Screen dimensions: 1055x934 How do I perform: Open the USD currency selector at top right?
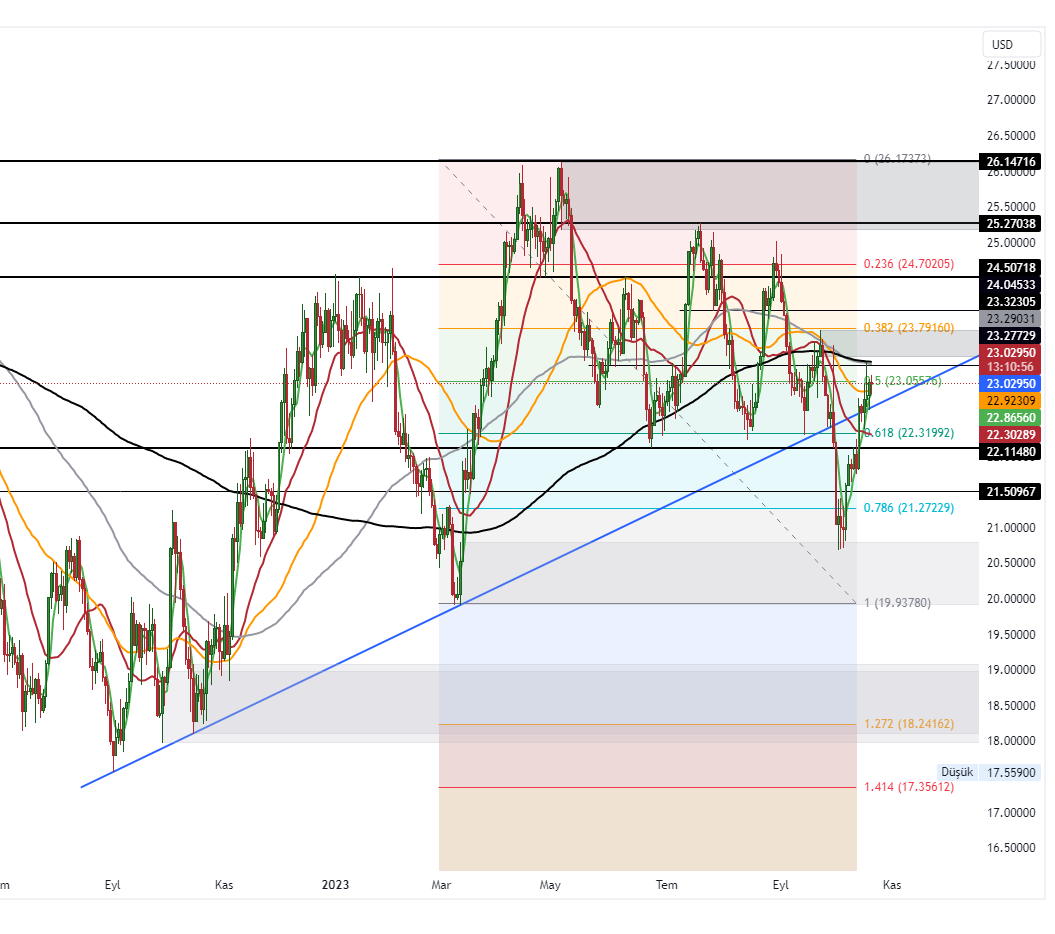[1011, 44]
